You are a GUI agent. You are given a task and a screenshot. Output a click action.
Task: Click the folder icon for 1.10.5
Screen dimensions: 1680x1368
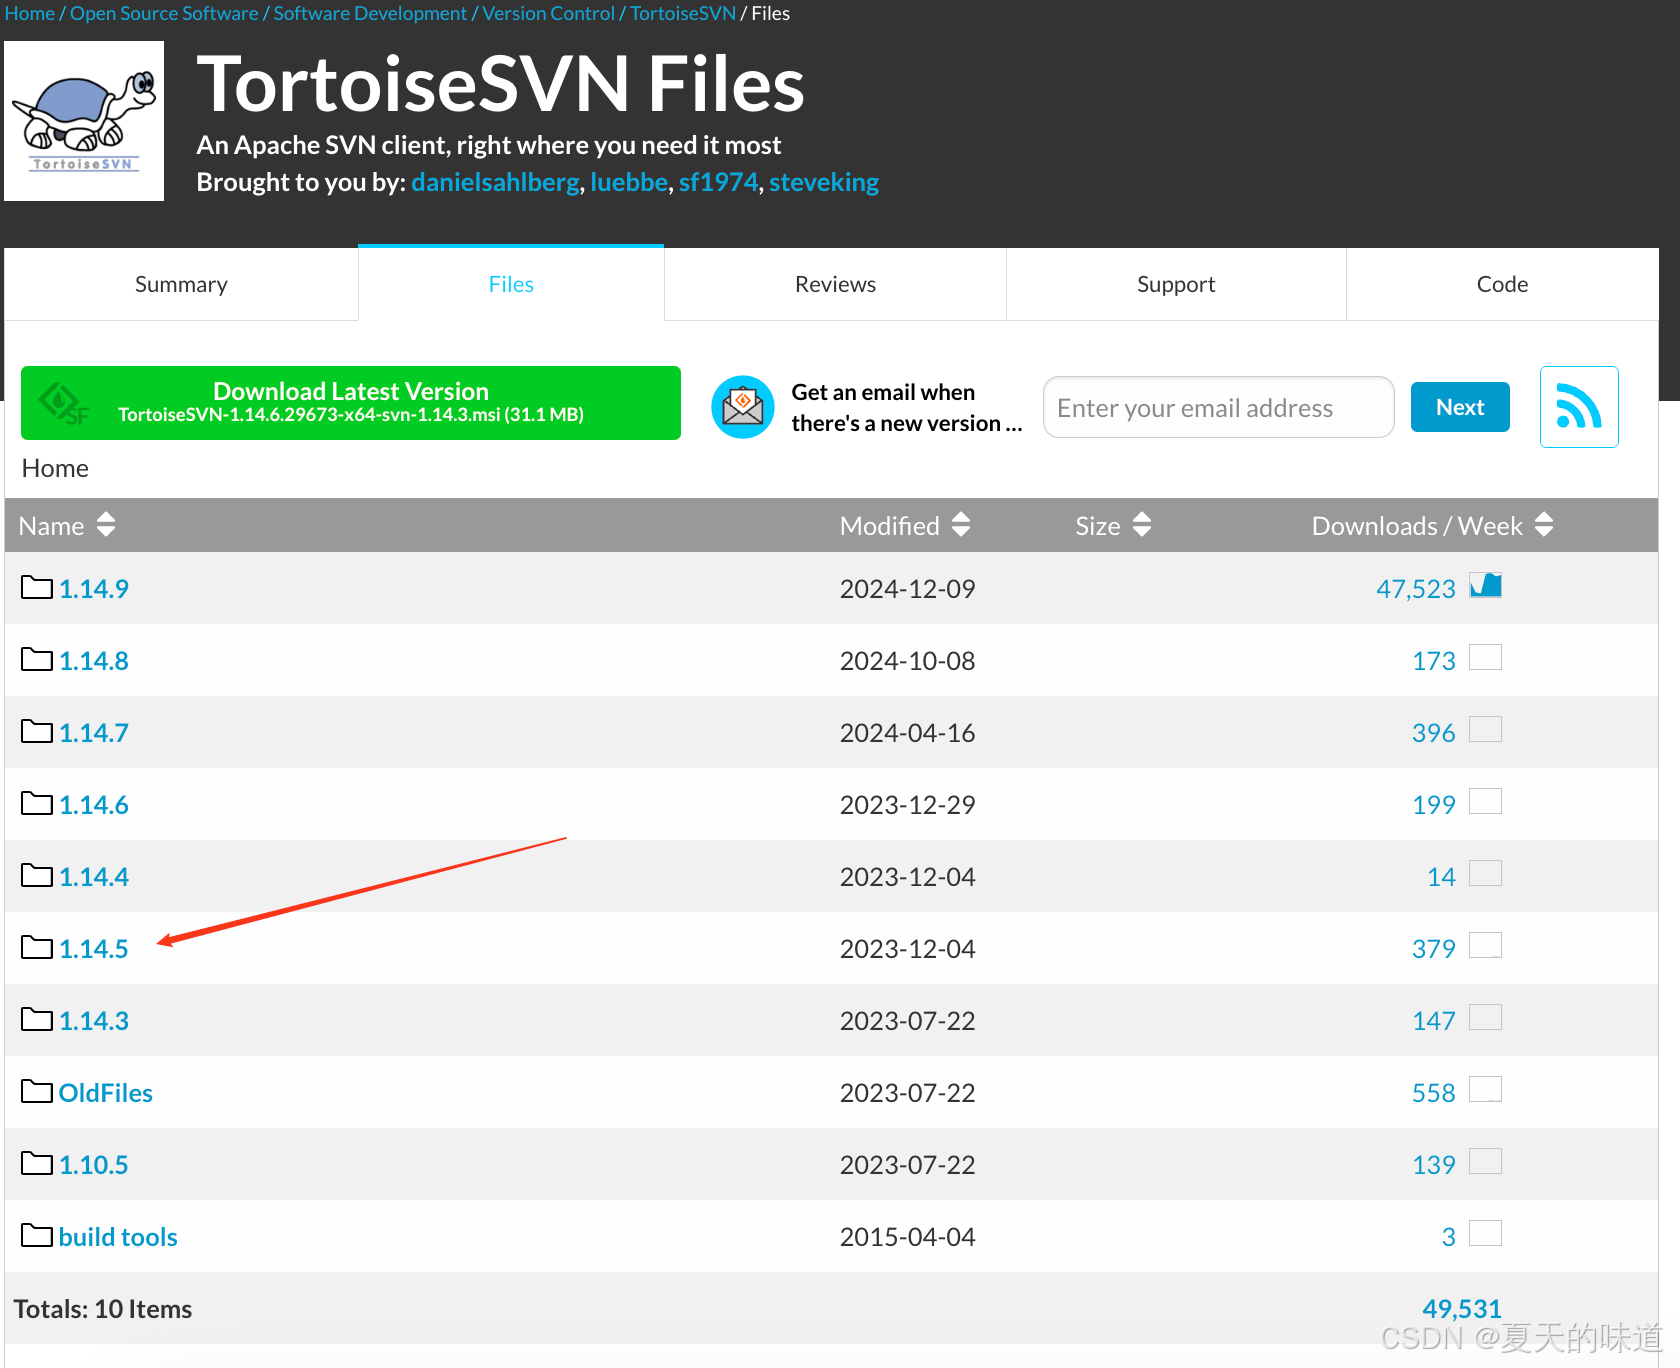click(x=37, y=1163)
